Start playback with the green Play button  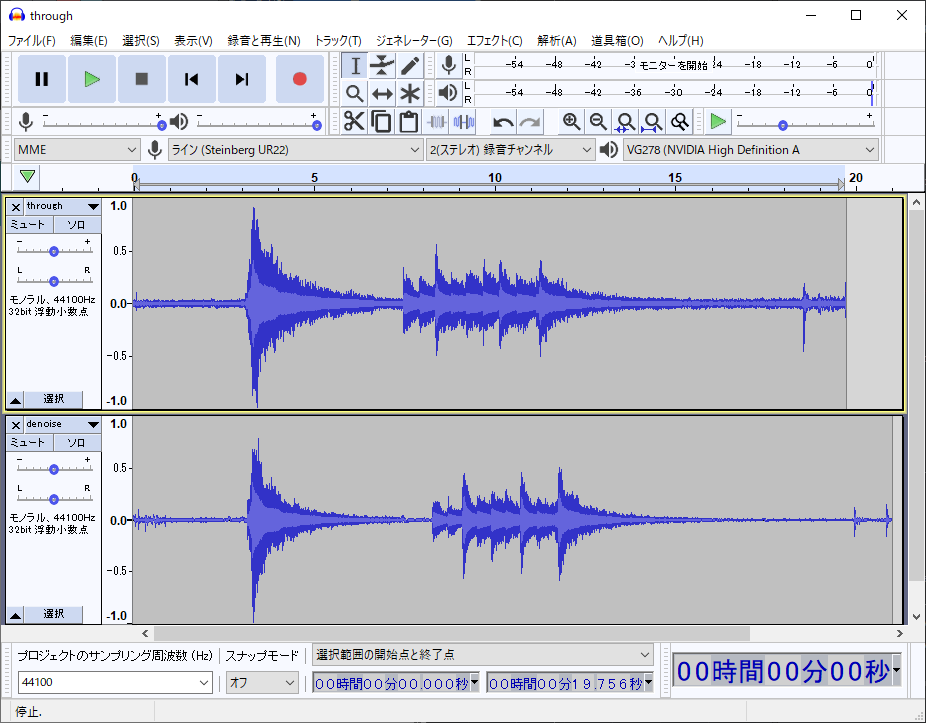click(92, 79)
